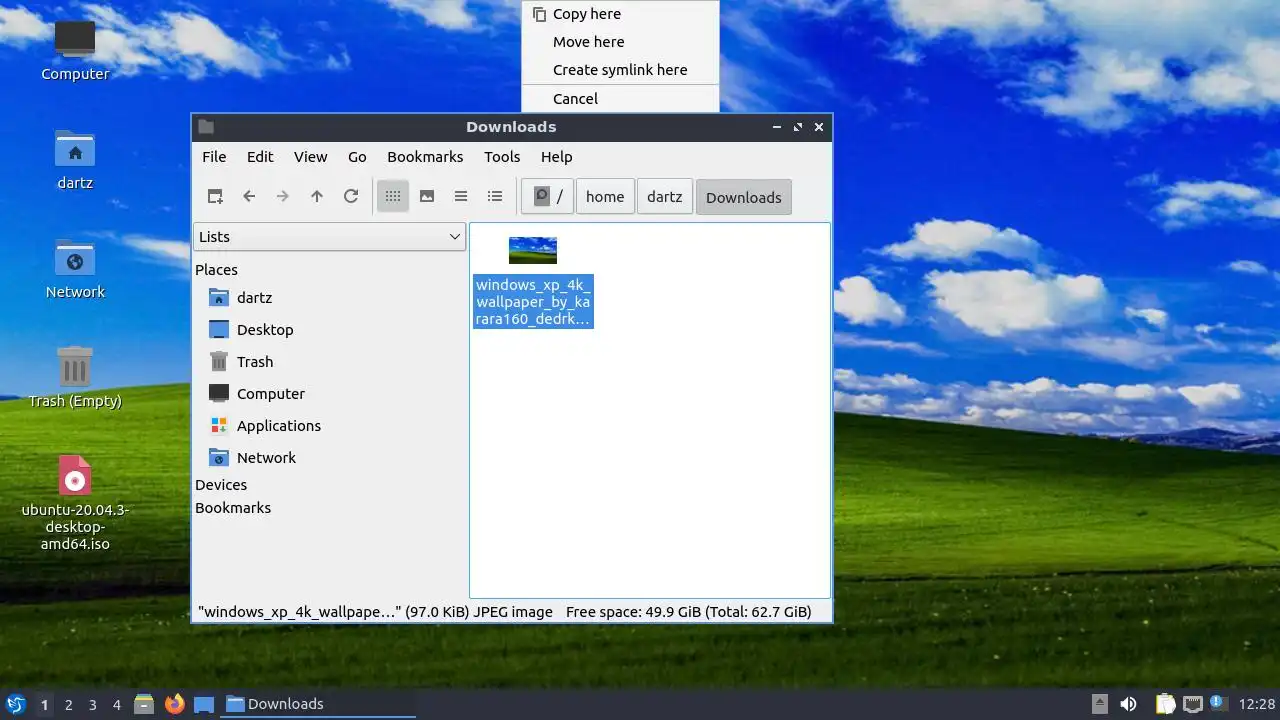The width and height of the screenshot is (1280, 720).
Task: Open update notifier tray icon
Action: (x=1217, y=702)
